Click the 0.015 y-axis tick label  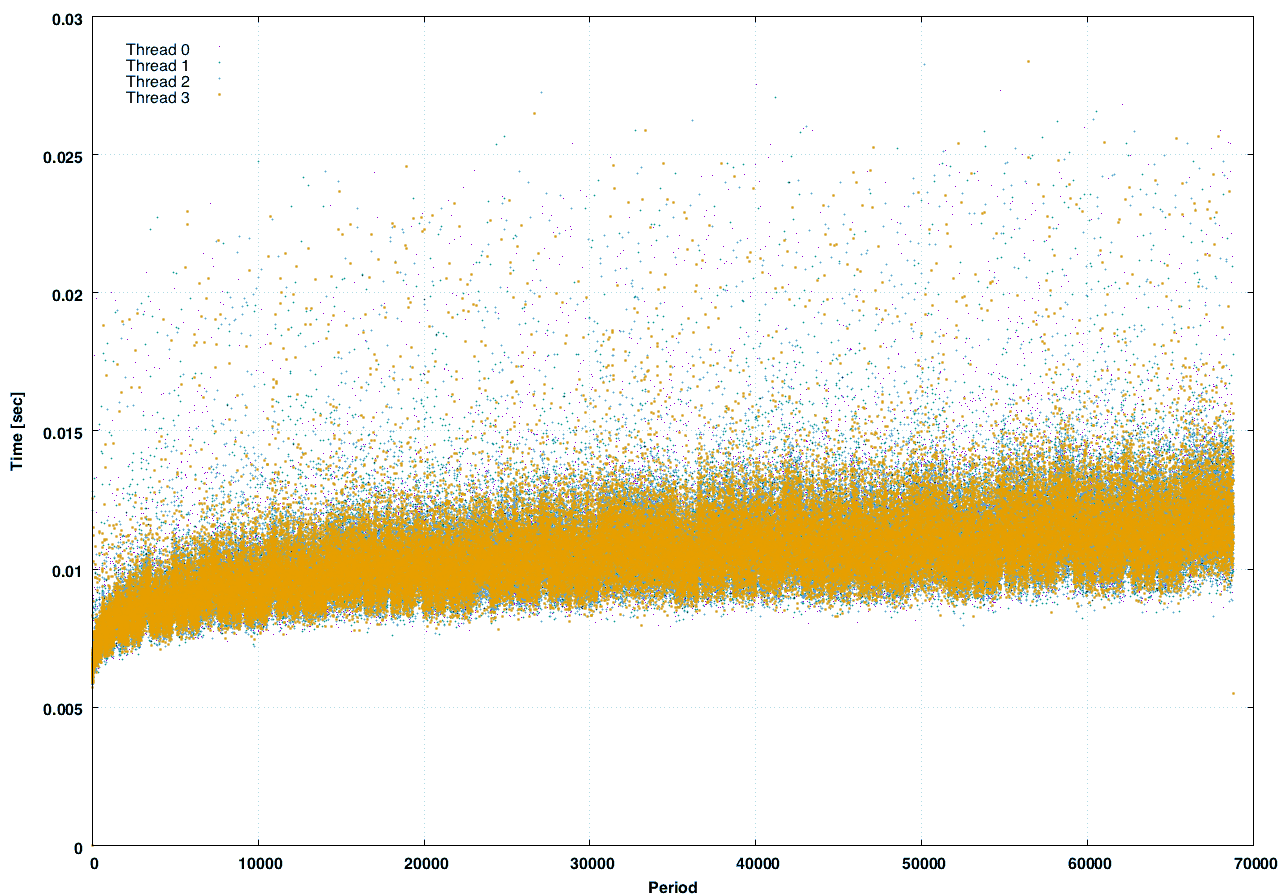(62, 432)
